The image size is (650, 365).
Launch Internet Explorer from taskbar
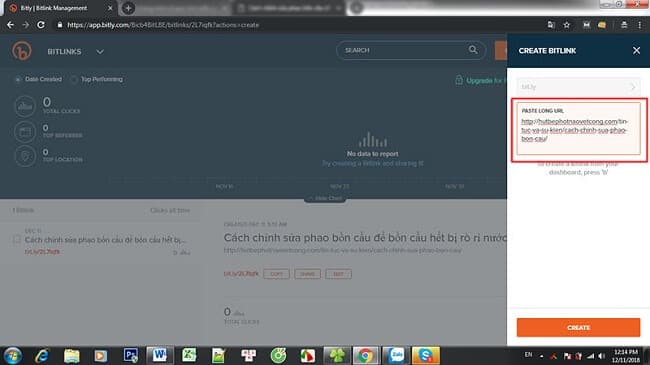(42, 355)
